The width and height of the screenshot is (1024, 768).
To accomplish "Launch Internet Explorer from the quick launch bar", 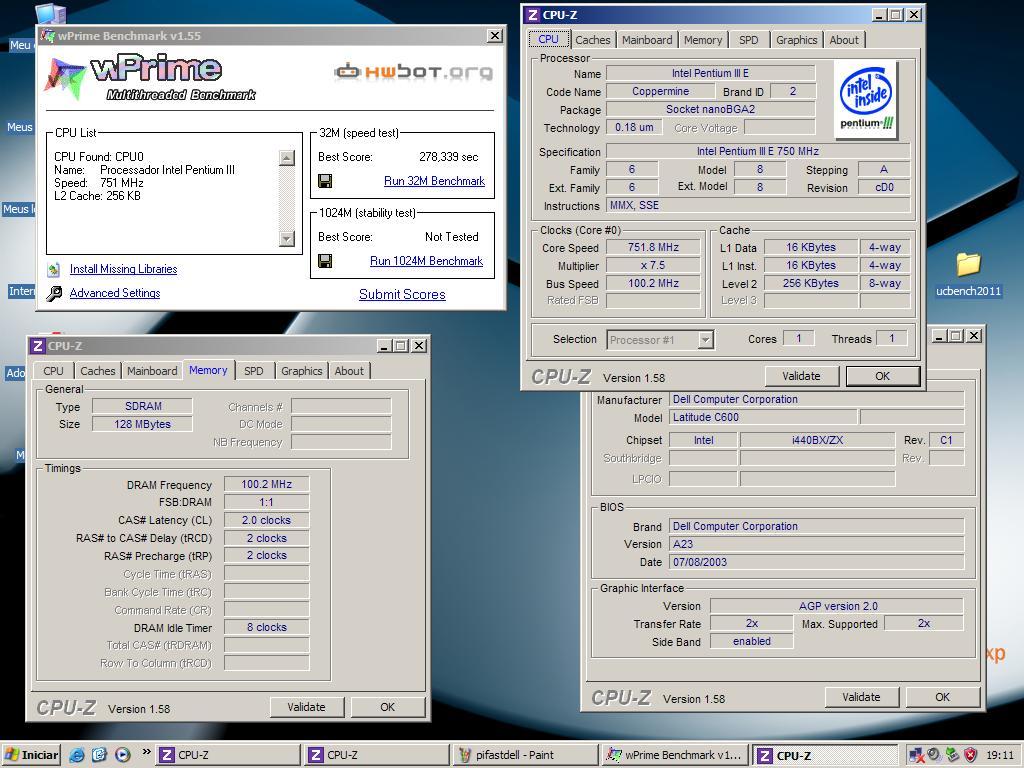I will (x=77, y=755).
